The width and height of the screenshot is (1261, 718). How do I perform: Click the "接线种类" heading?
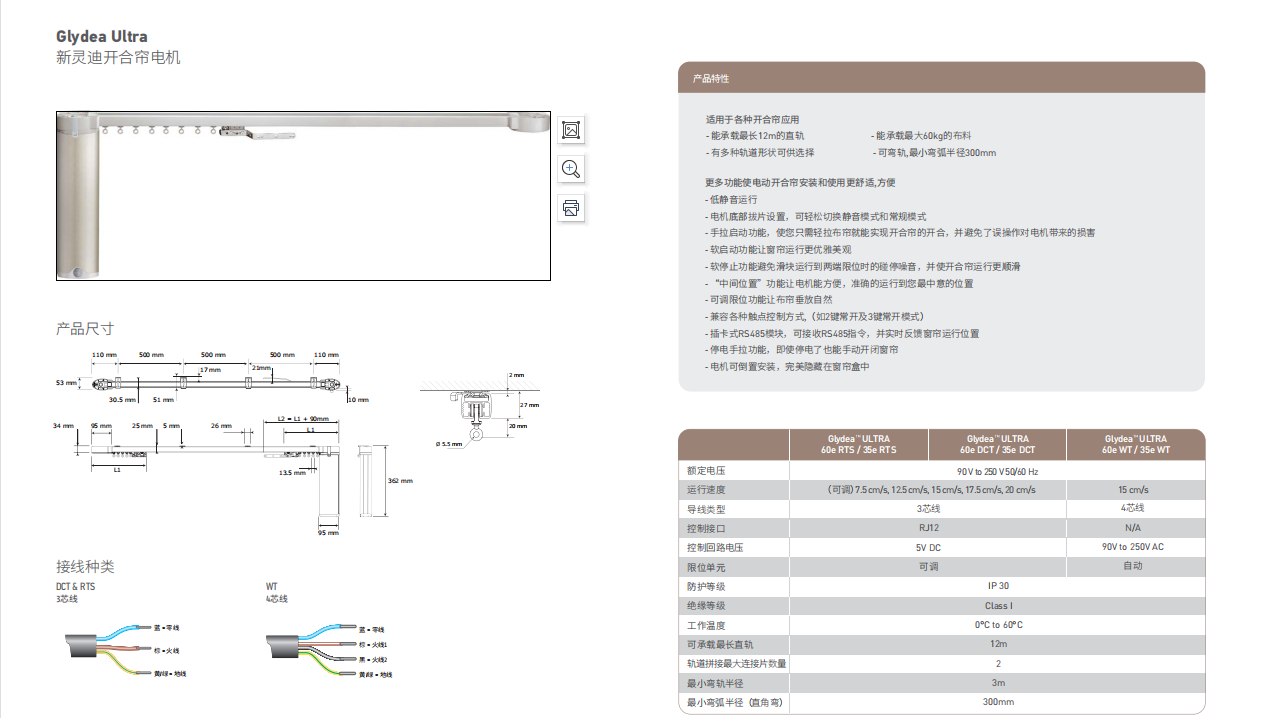85,567
